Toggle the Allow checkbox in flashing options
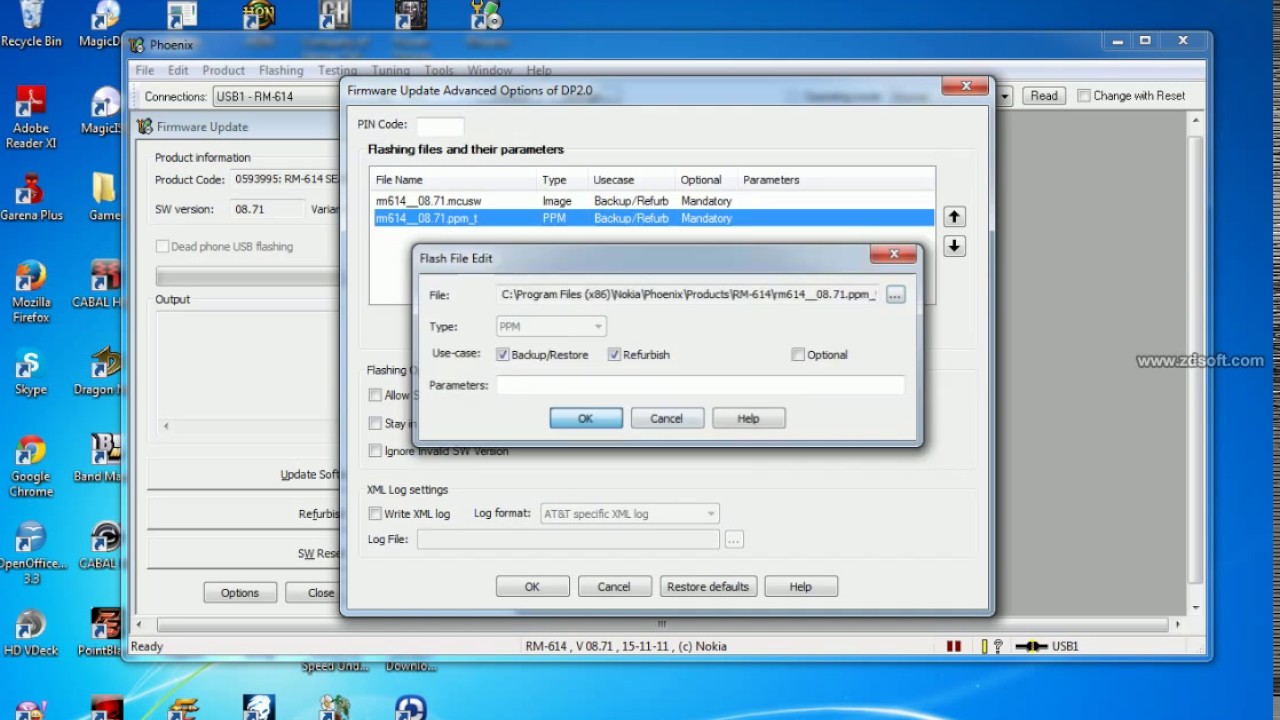The image size is (1280, 720). (x=375, y=395)
